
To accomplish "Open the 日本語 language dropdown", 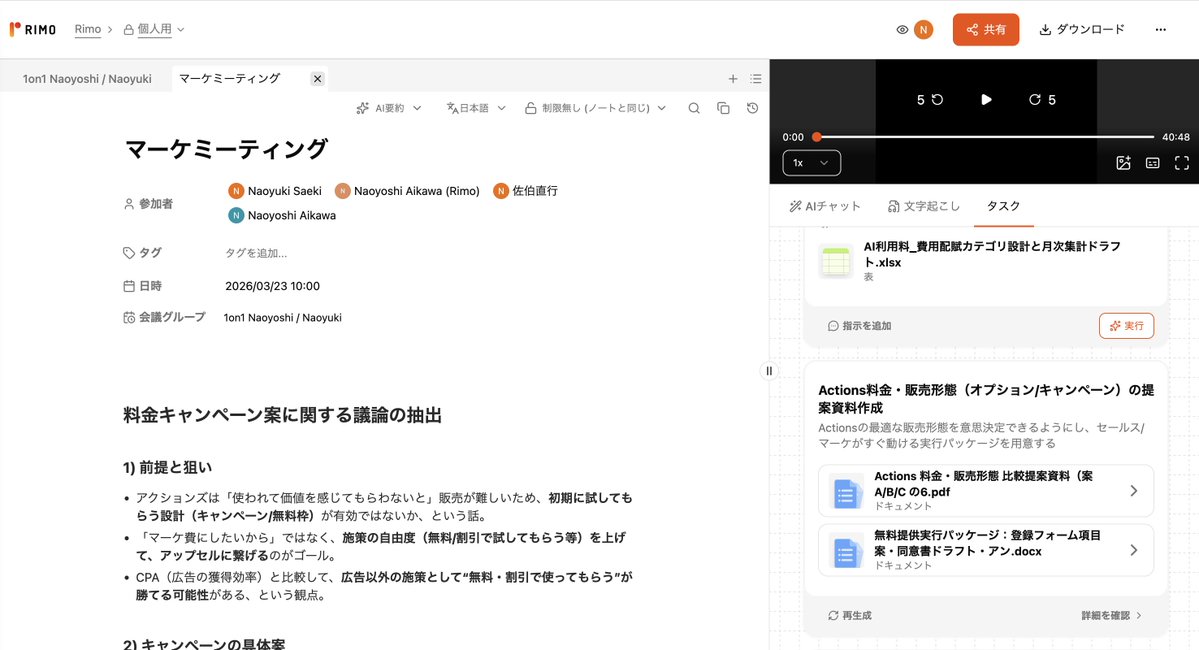I will 477,107.
